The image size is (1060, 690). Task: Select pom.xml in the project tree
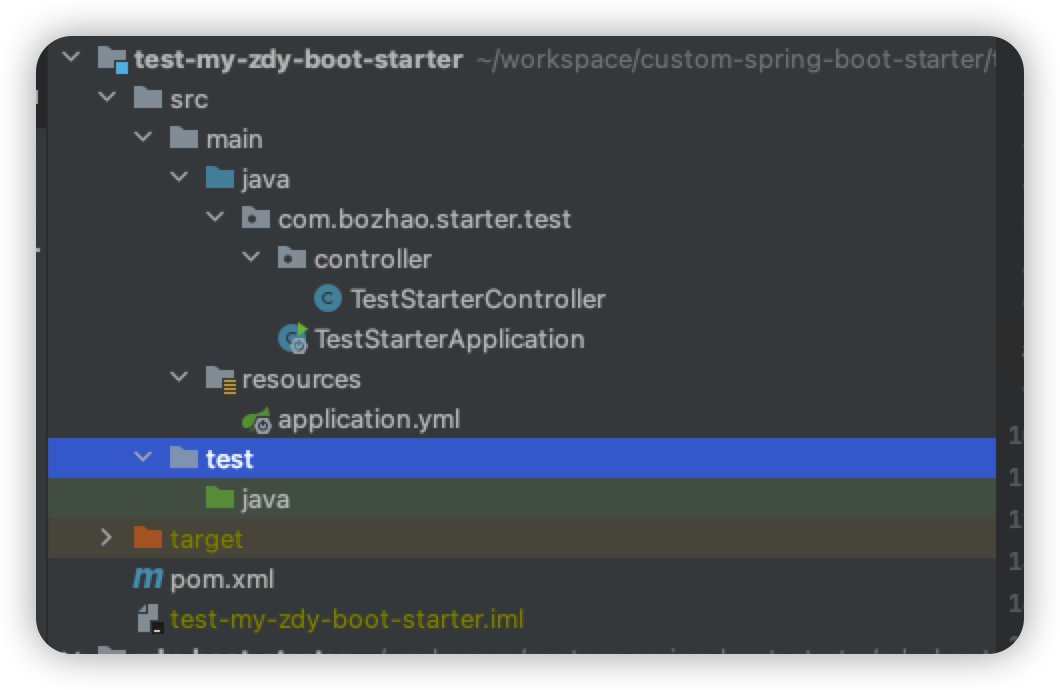[x=222, y=579]
